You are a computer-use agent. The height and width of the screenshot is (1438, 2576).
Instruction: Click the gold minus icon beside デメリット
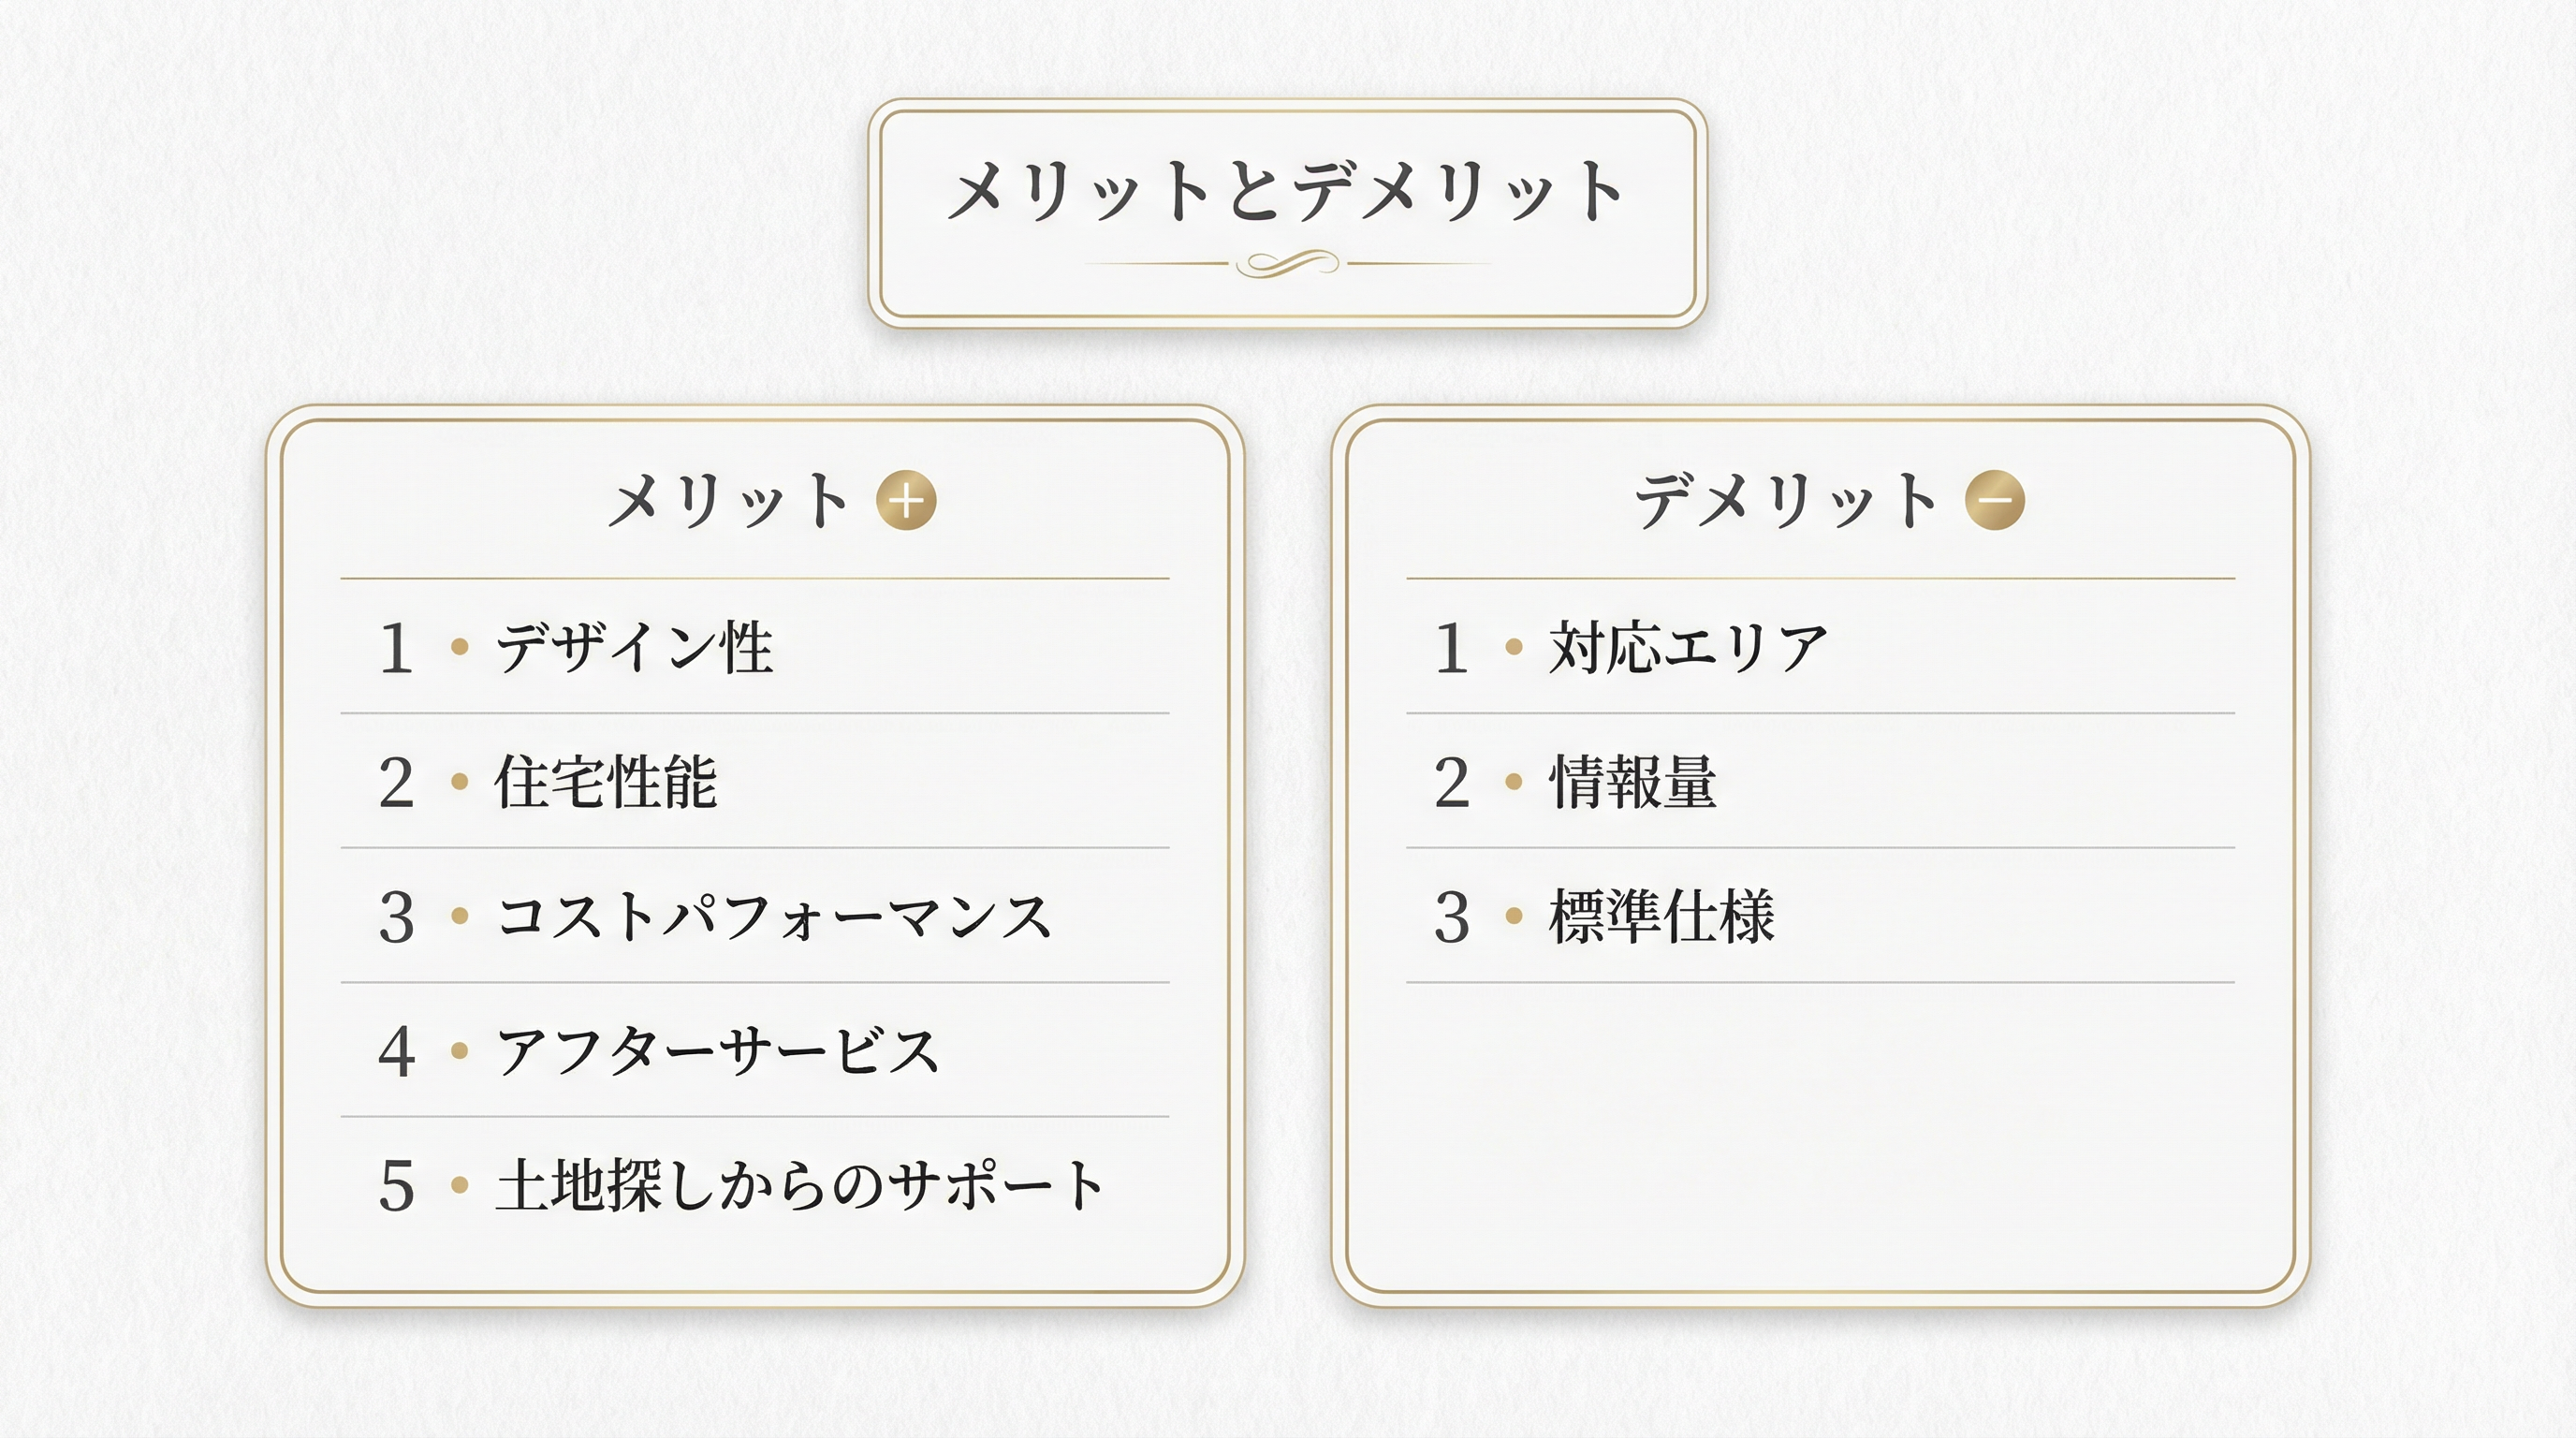coord(1994,501)
